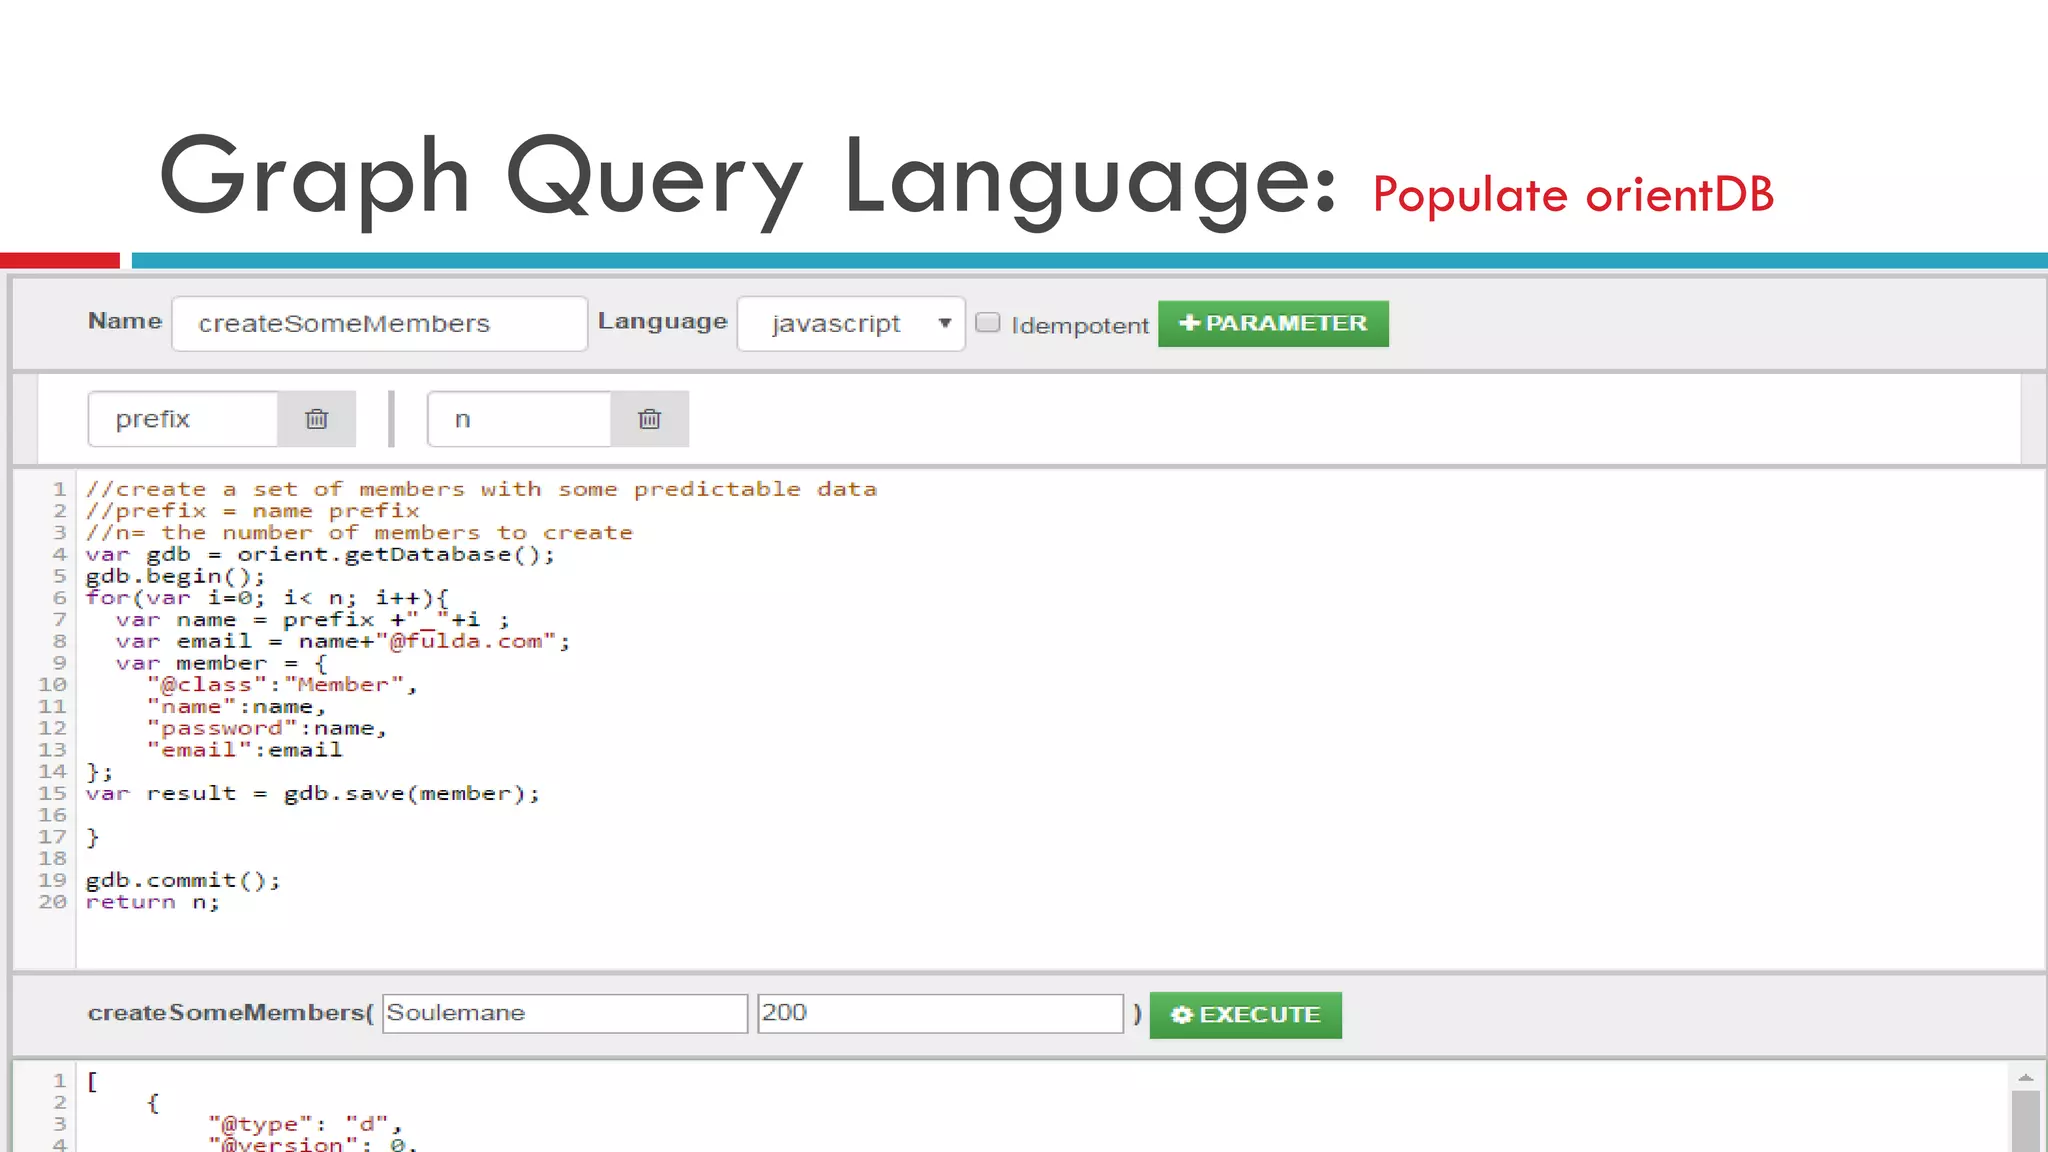Click the first comment line about predictable data
This screenshot has width=2048, height=1152.
pos(482,489)
